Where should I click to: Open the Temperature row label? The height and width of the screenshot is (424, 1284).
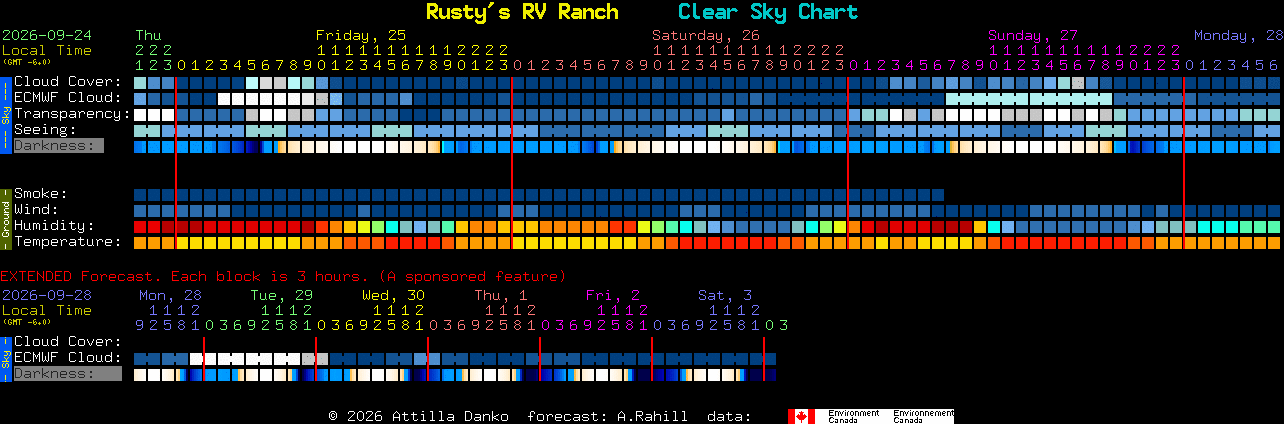point(68,241)
